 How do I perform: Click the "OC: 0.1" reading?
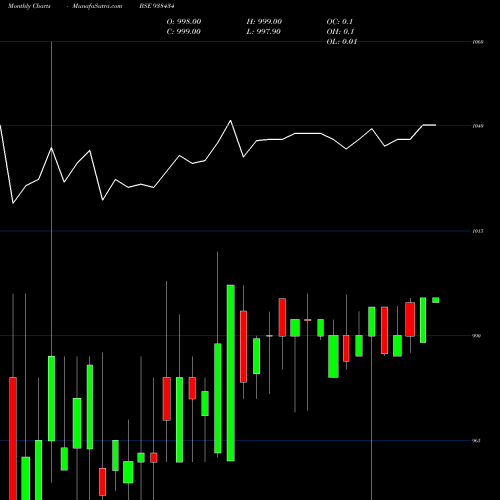(340, 22)
